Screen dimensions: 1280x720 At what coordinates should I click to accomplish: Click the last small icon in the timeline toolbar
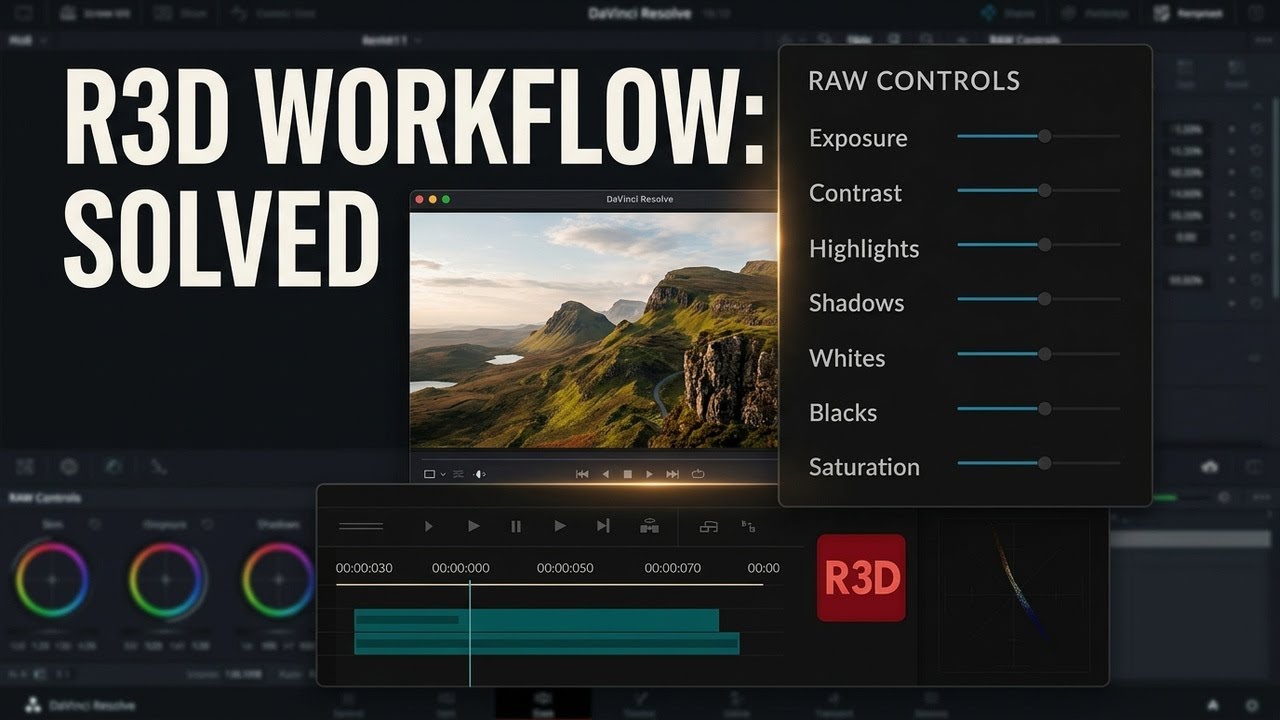(748, 525)
